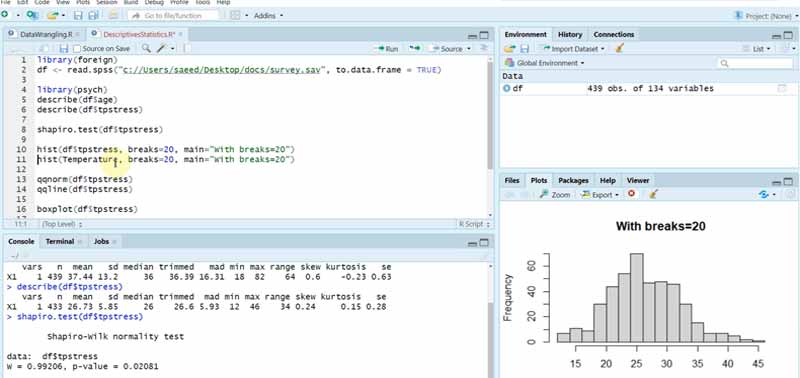Toggle the Source on Save checkbox
Image resolution: width=800 pixels, height=378 pixels.
pyautogui.click(x=77, y=48)
